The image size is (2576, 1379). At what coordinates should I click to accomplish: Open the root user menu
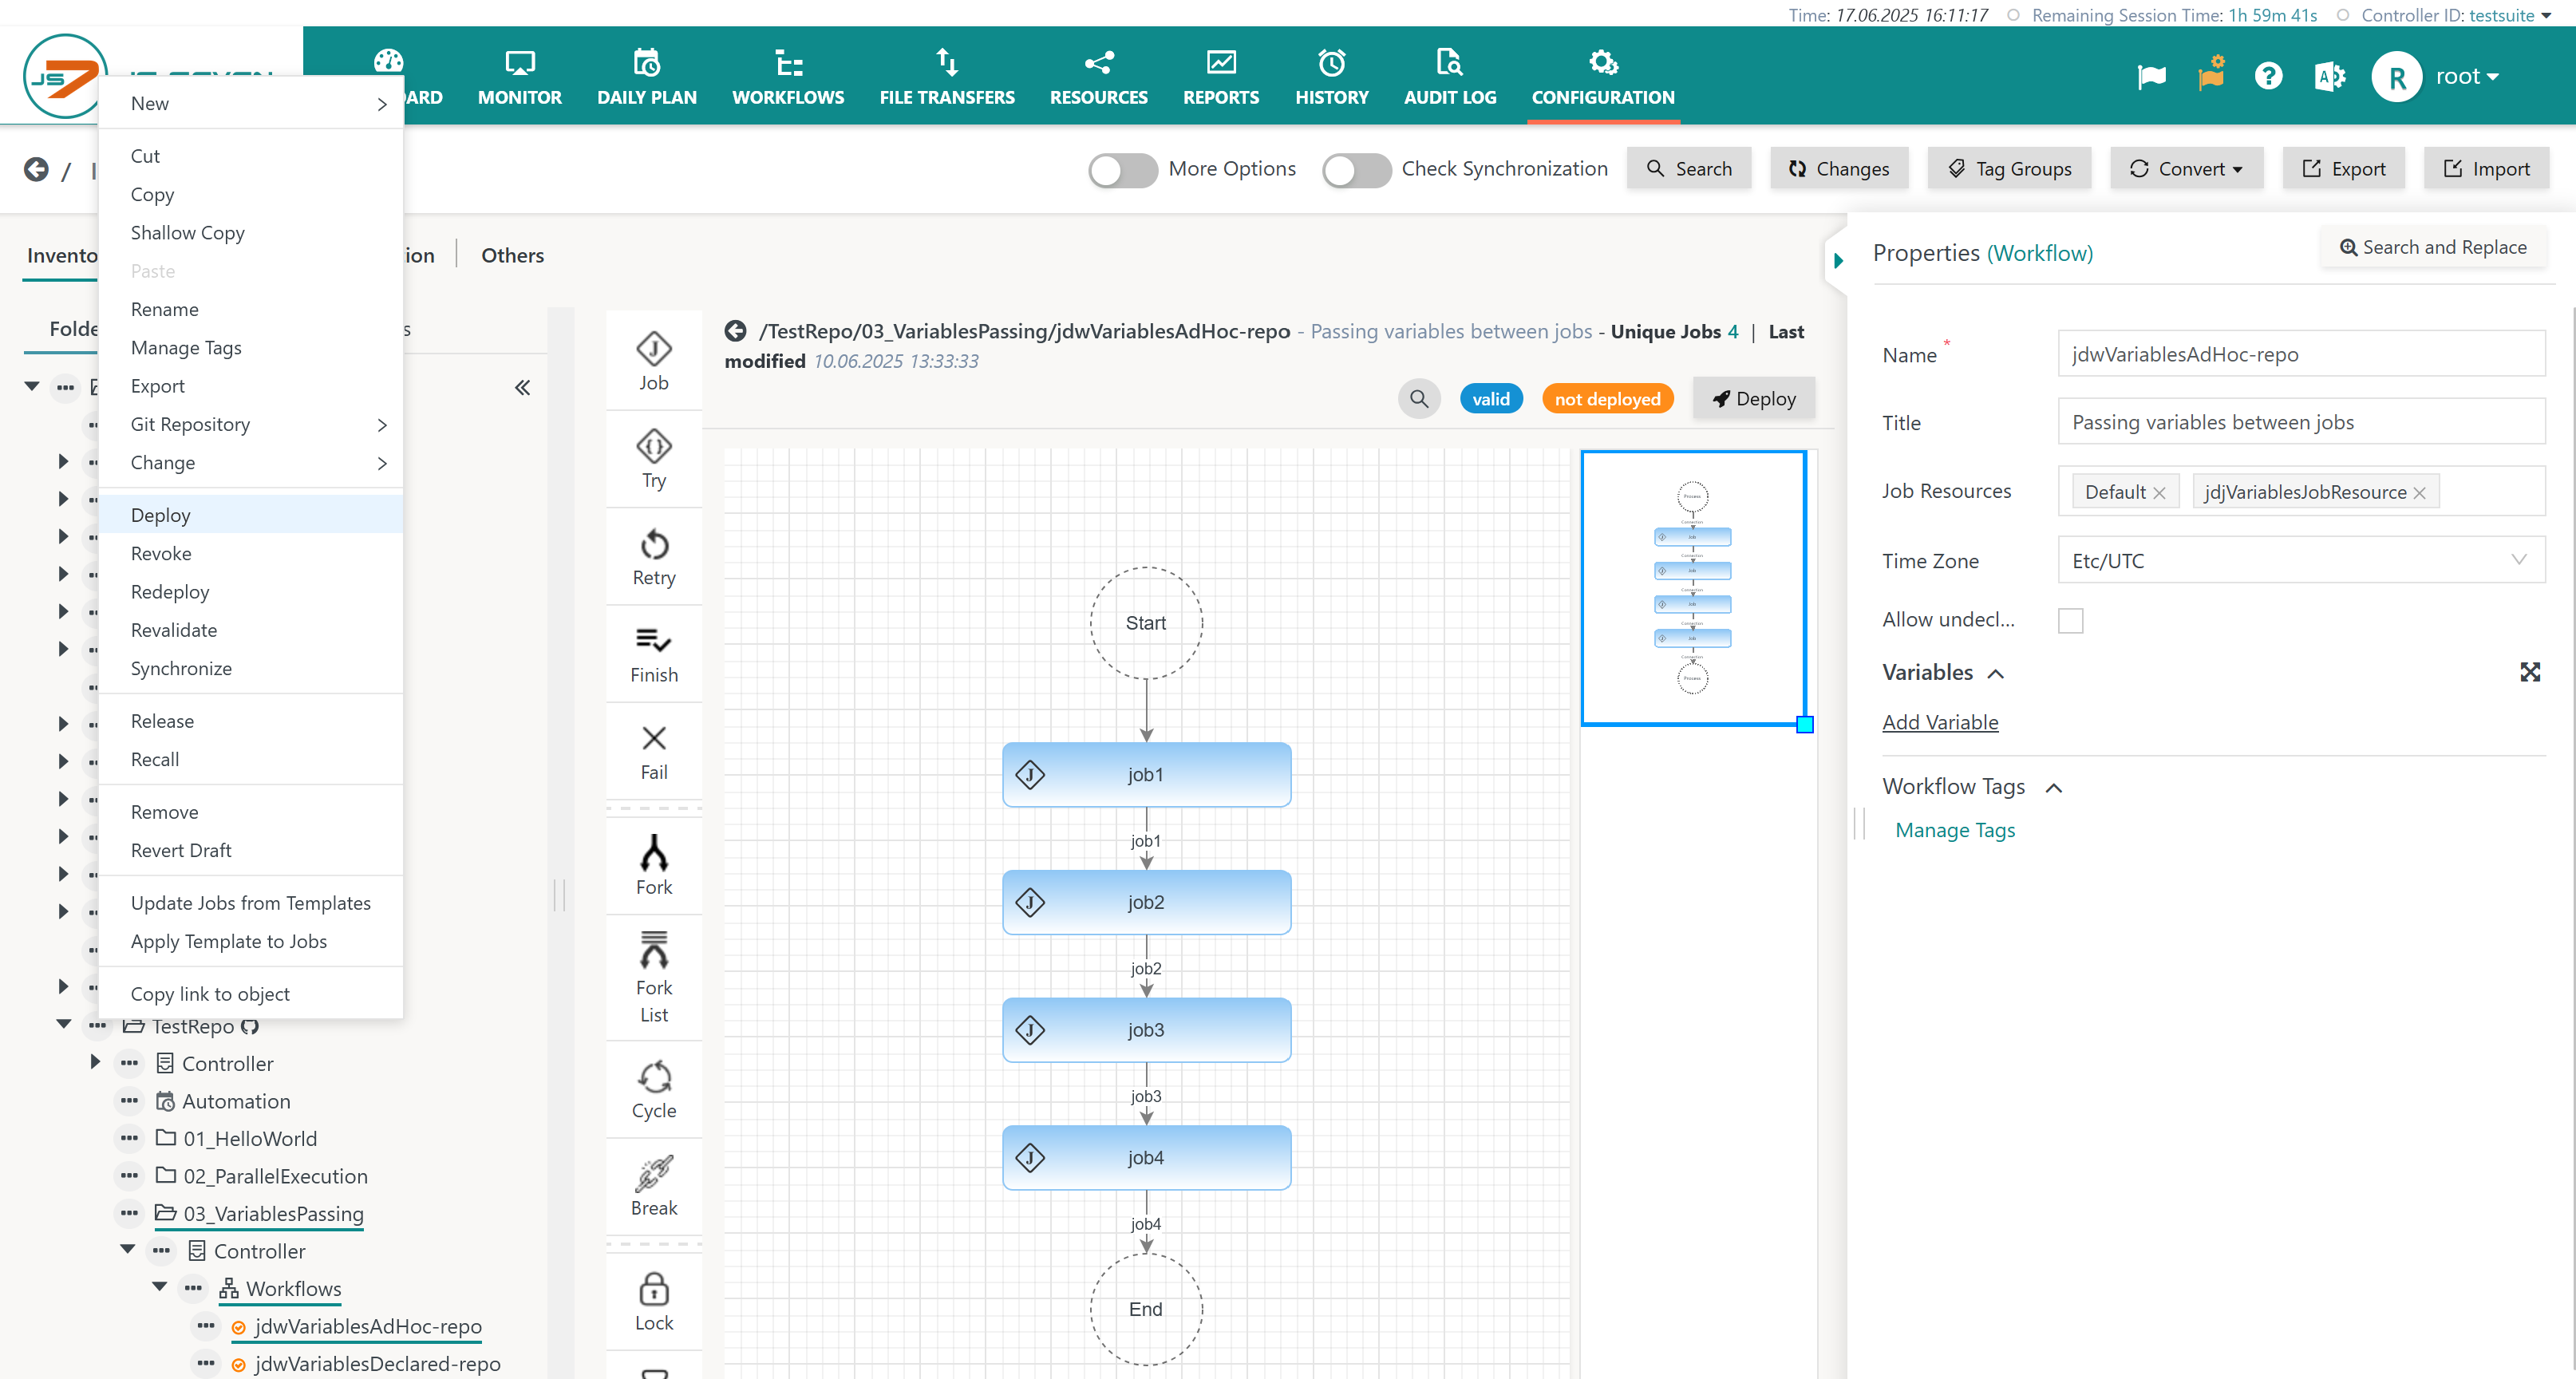2436,76
